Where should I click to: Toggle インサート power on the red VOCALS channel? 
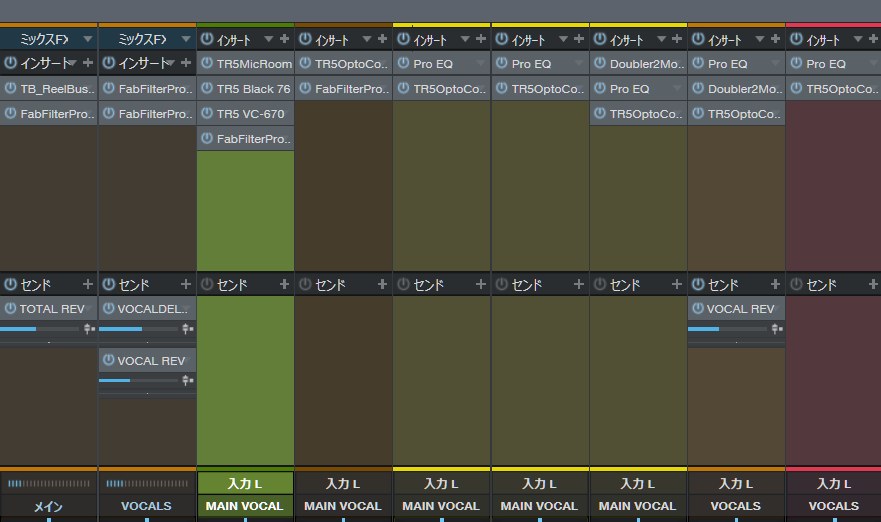click(x=796, y=38)
